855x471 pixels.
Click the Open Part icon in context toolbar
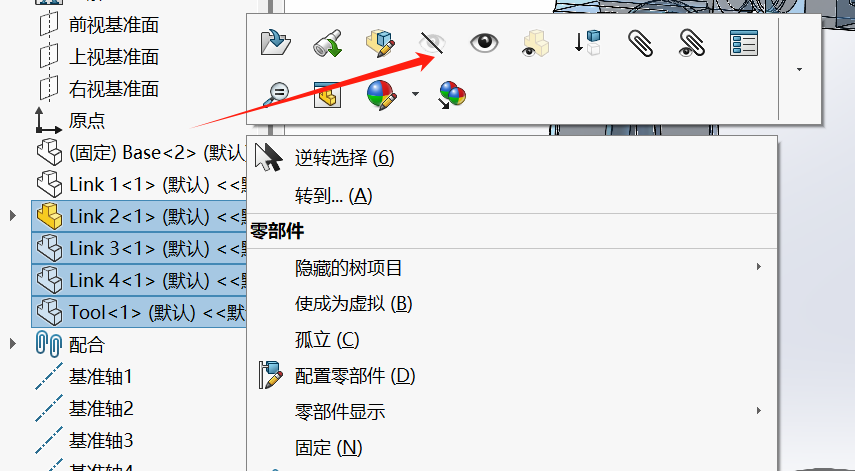point(275,43)
